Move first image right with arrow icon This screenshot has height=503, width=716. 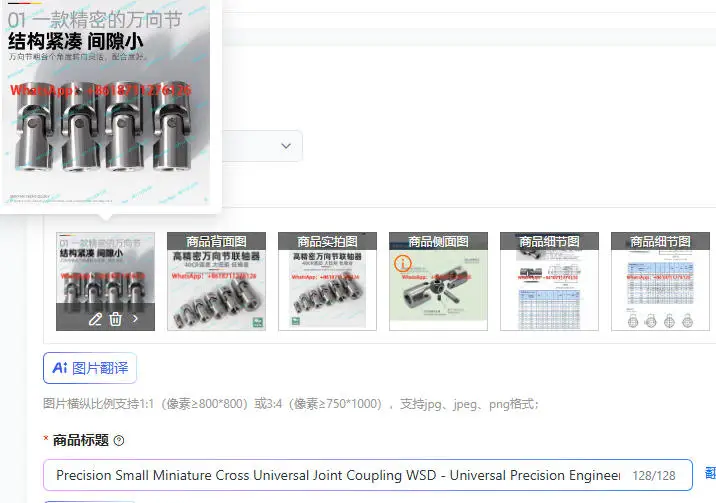point(135,319)
